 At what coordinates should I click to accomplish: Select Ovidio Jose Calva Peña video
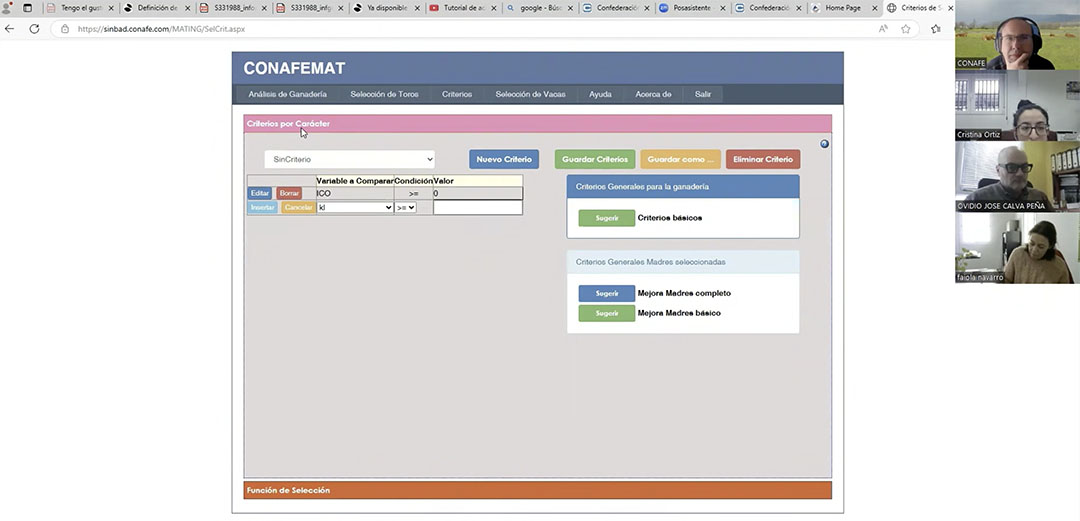[x=1017, y=177]
